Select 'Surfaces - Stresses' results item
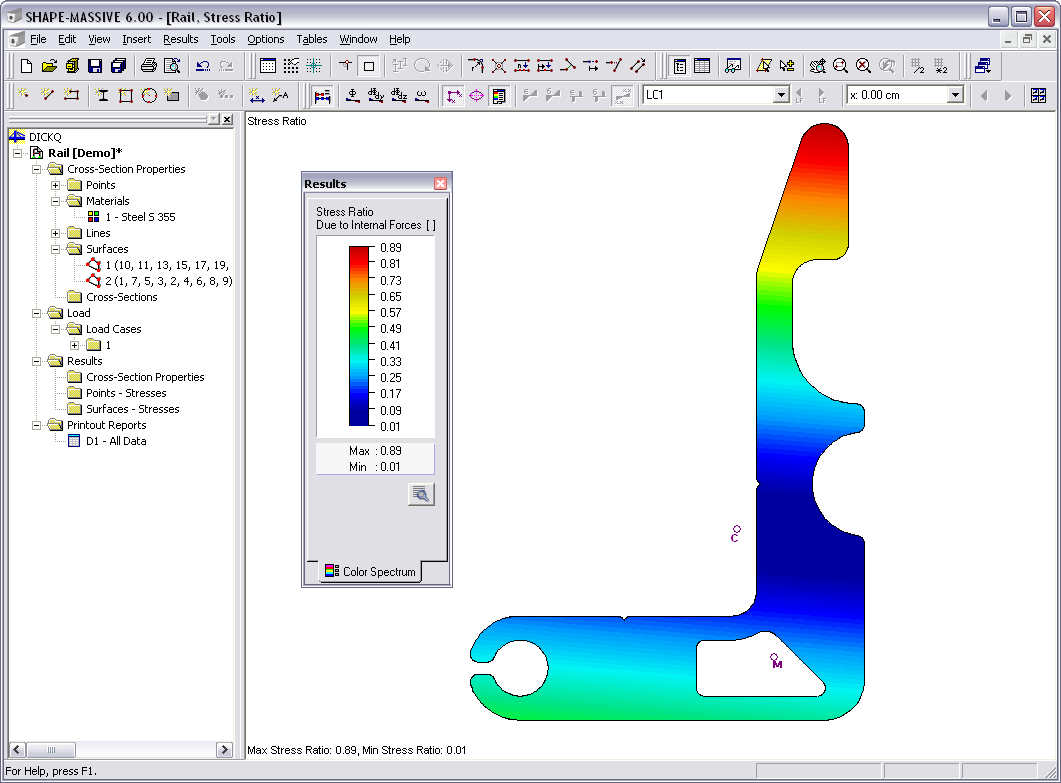This screenshot has height=783, width=1061. 133,409
